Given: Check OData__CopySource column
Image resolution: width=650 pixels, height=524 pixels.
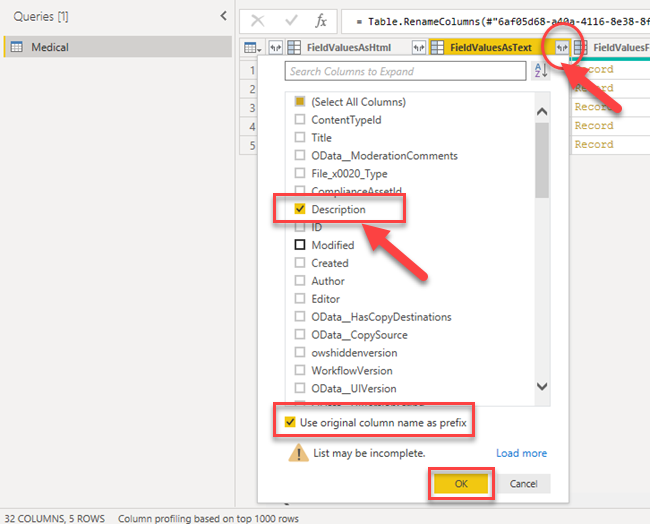Looking at the screenshot, I should [x=300, y=335].
